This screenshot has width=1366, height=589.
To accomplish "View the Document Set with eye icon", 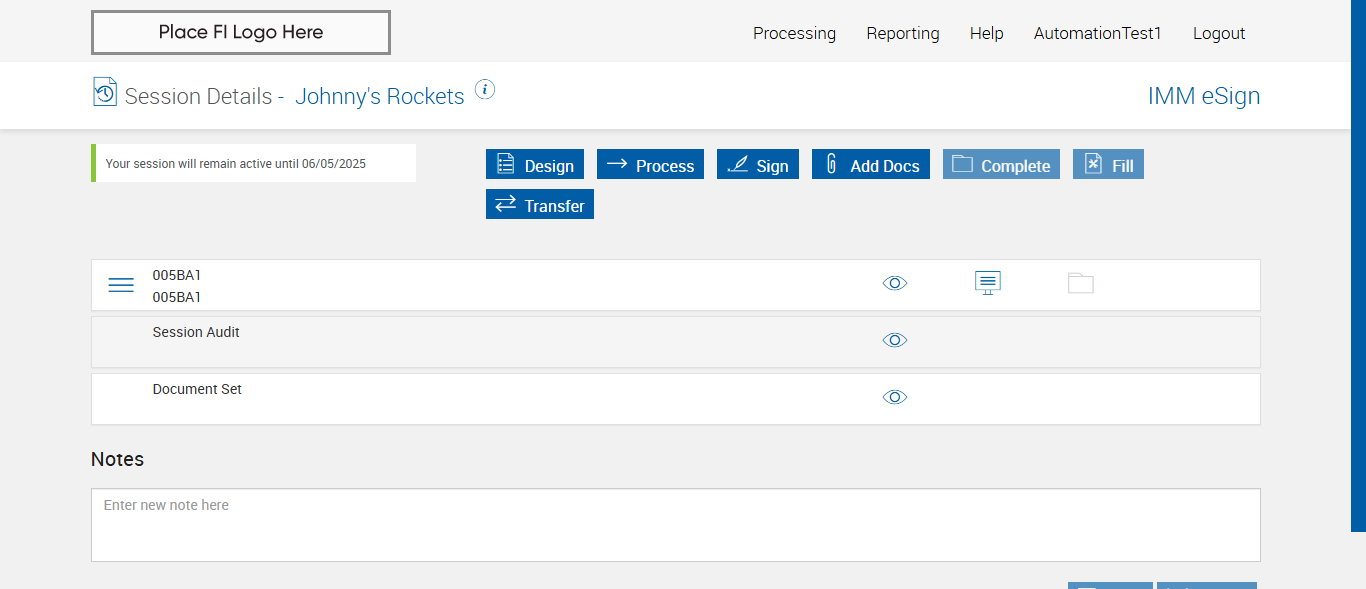I will [x=895, y=398].
